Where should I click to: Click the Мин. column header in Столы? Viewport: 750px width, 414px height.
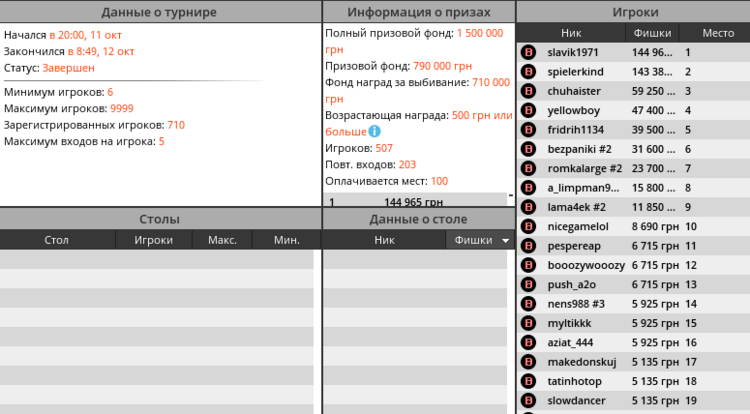point(287,240)
